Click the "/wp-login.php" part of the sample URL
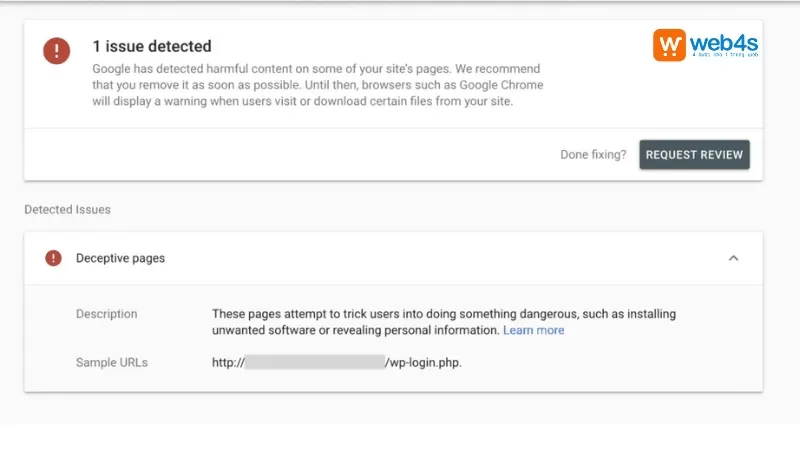 point(424,362)
